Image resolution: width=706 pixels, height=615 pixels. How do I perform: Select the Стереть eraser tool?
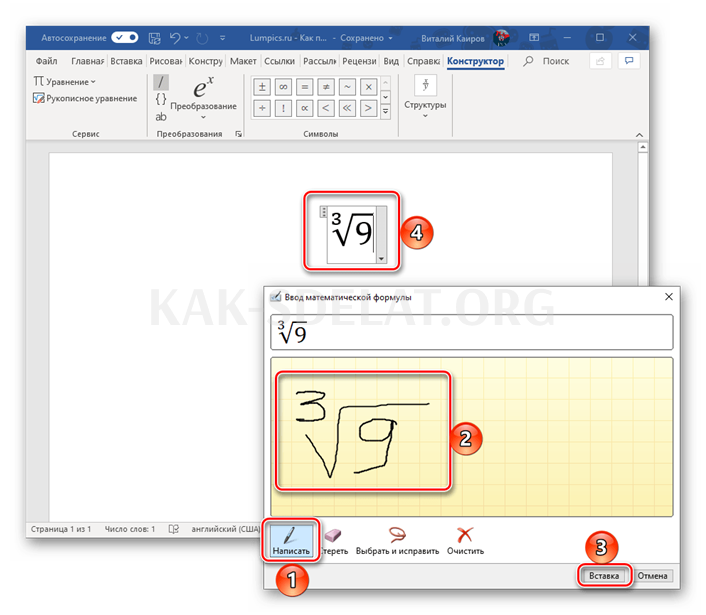pos(334,541)
